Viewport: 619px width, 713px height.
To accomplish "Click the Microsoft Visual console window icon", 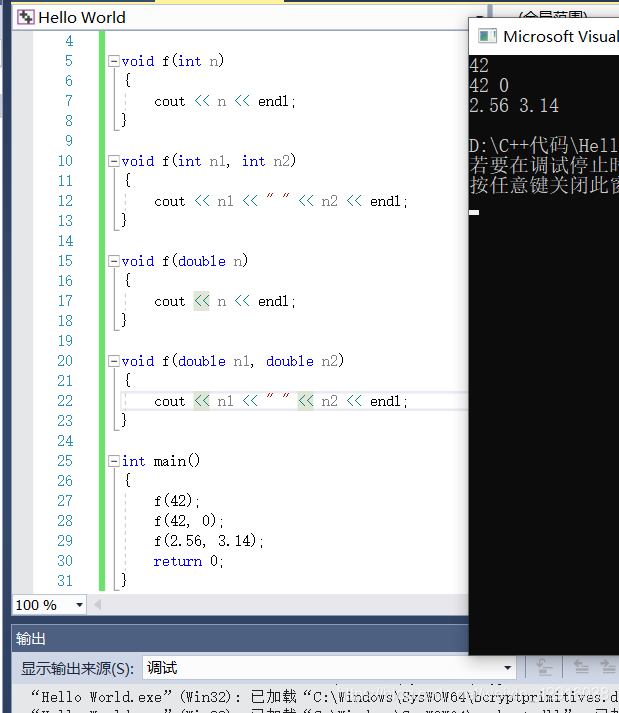I will pos(487,36).
